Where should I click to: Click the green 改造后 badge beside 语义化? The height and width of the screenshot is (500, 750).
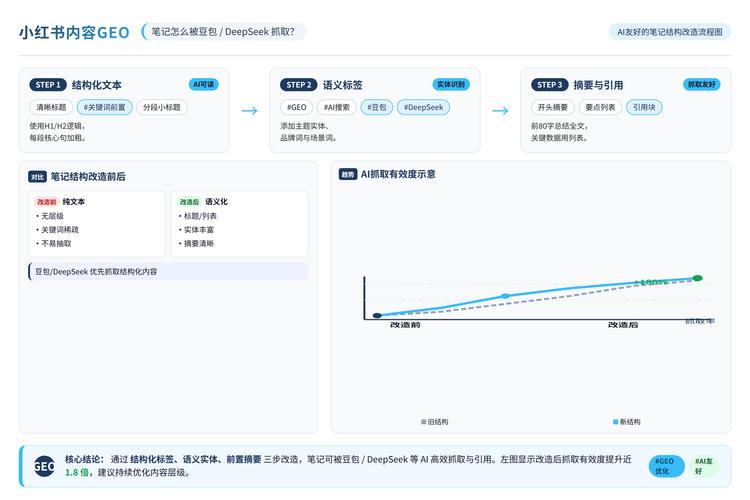click(x=189, y=202)
